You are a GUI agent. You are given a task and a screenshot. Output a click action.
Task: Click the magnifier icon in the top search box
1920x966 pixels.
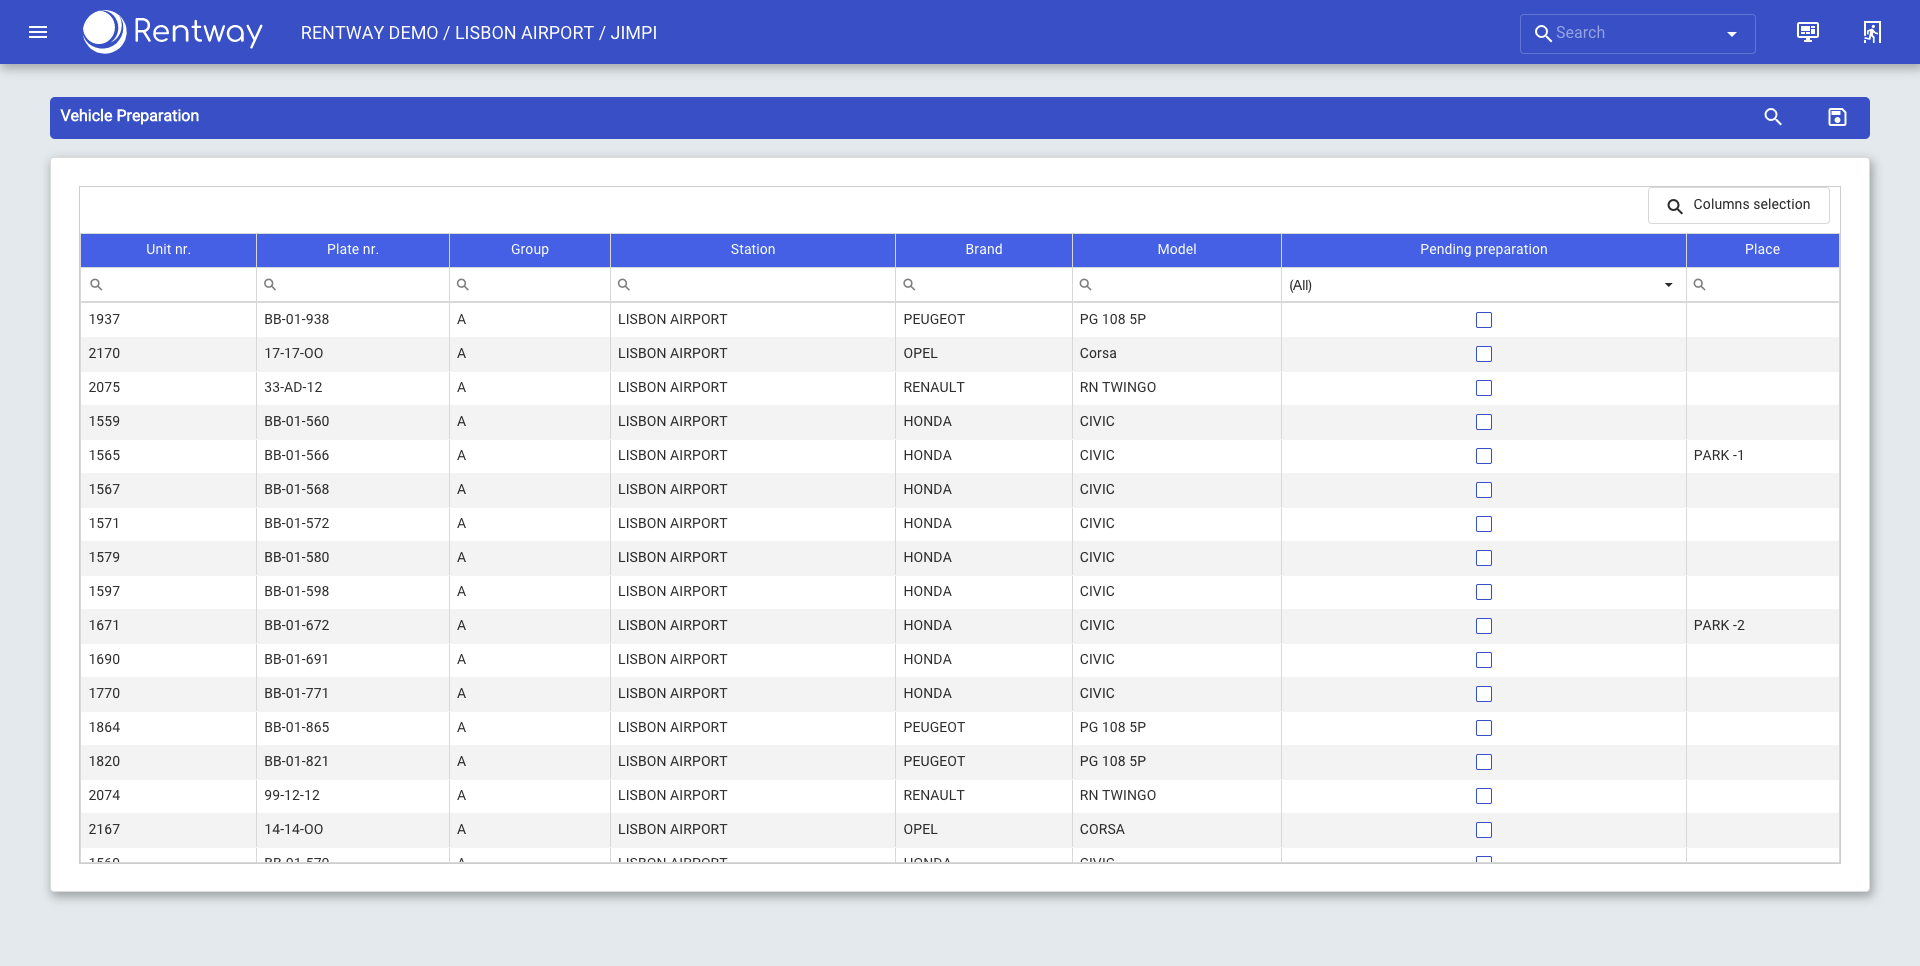[x=1542, y=33]
